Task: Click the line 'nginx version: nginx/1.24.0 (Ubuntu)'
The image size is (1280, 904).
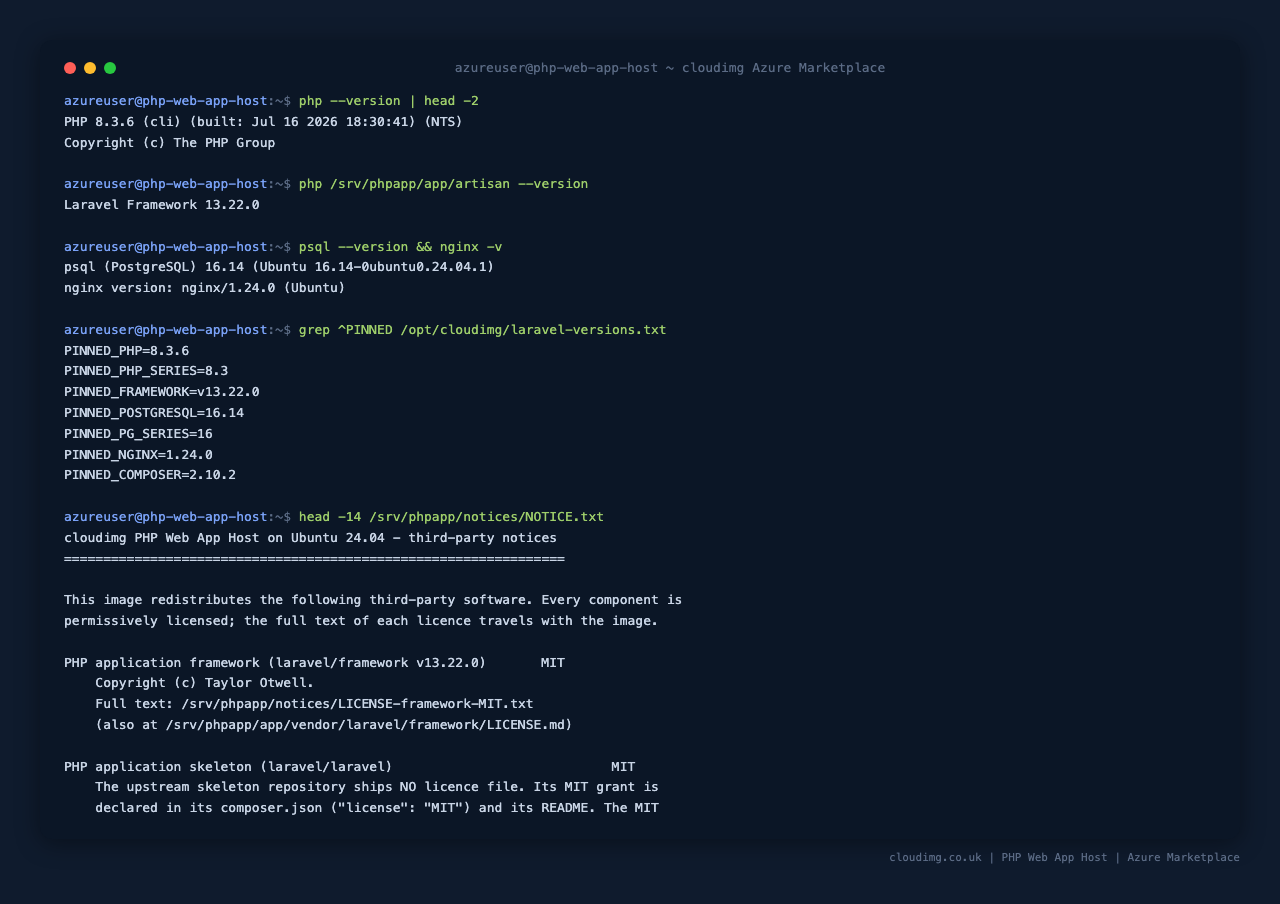Action: pyautogui.click(x=204, y=288)
